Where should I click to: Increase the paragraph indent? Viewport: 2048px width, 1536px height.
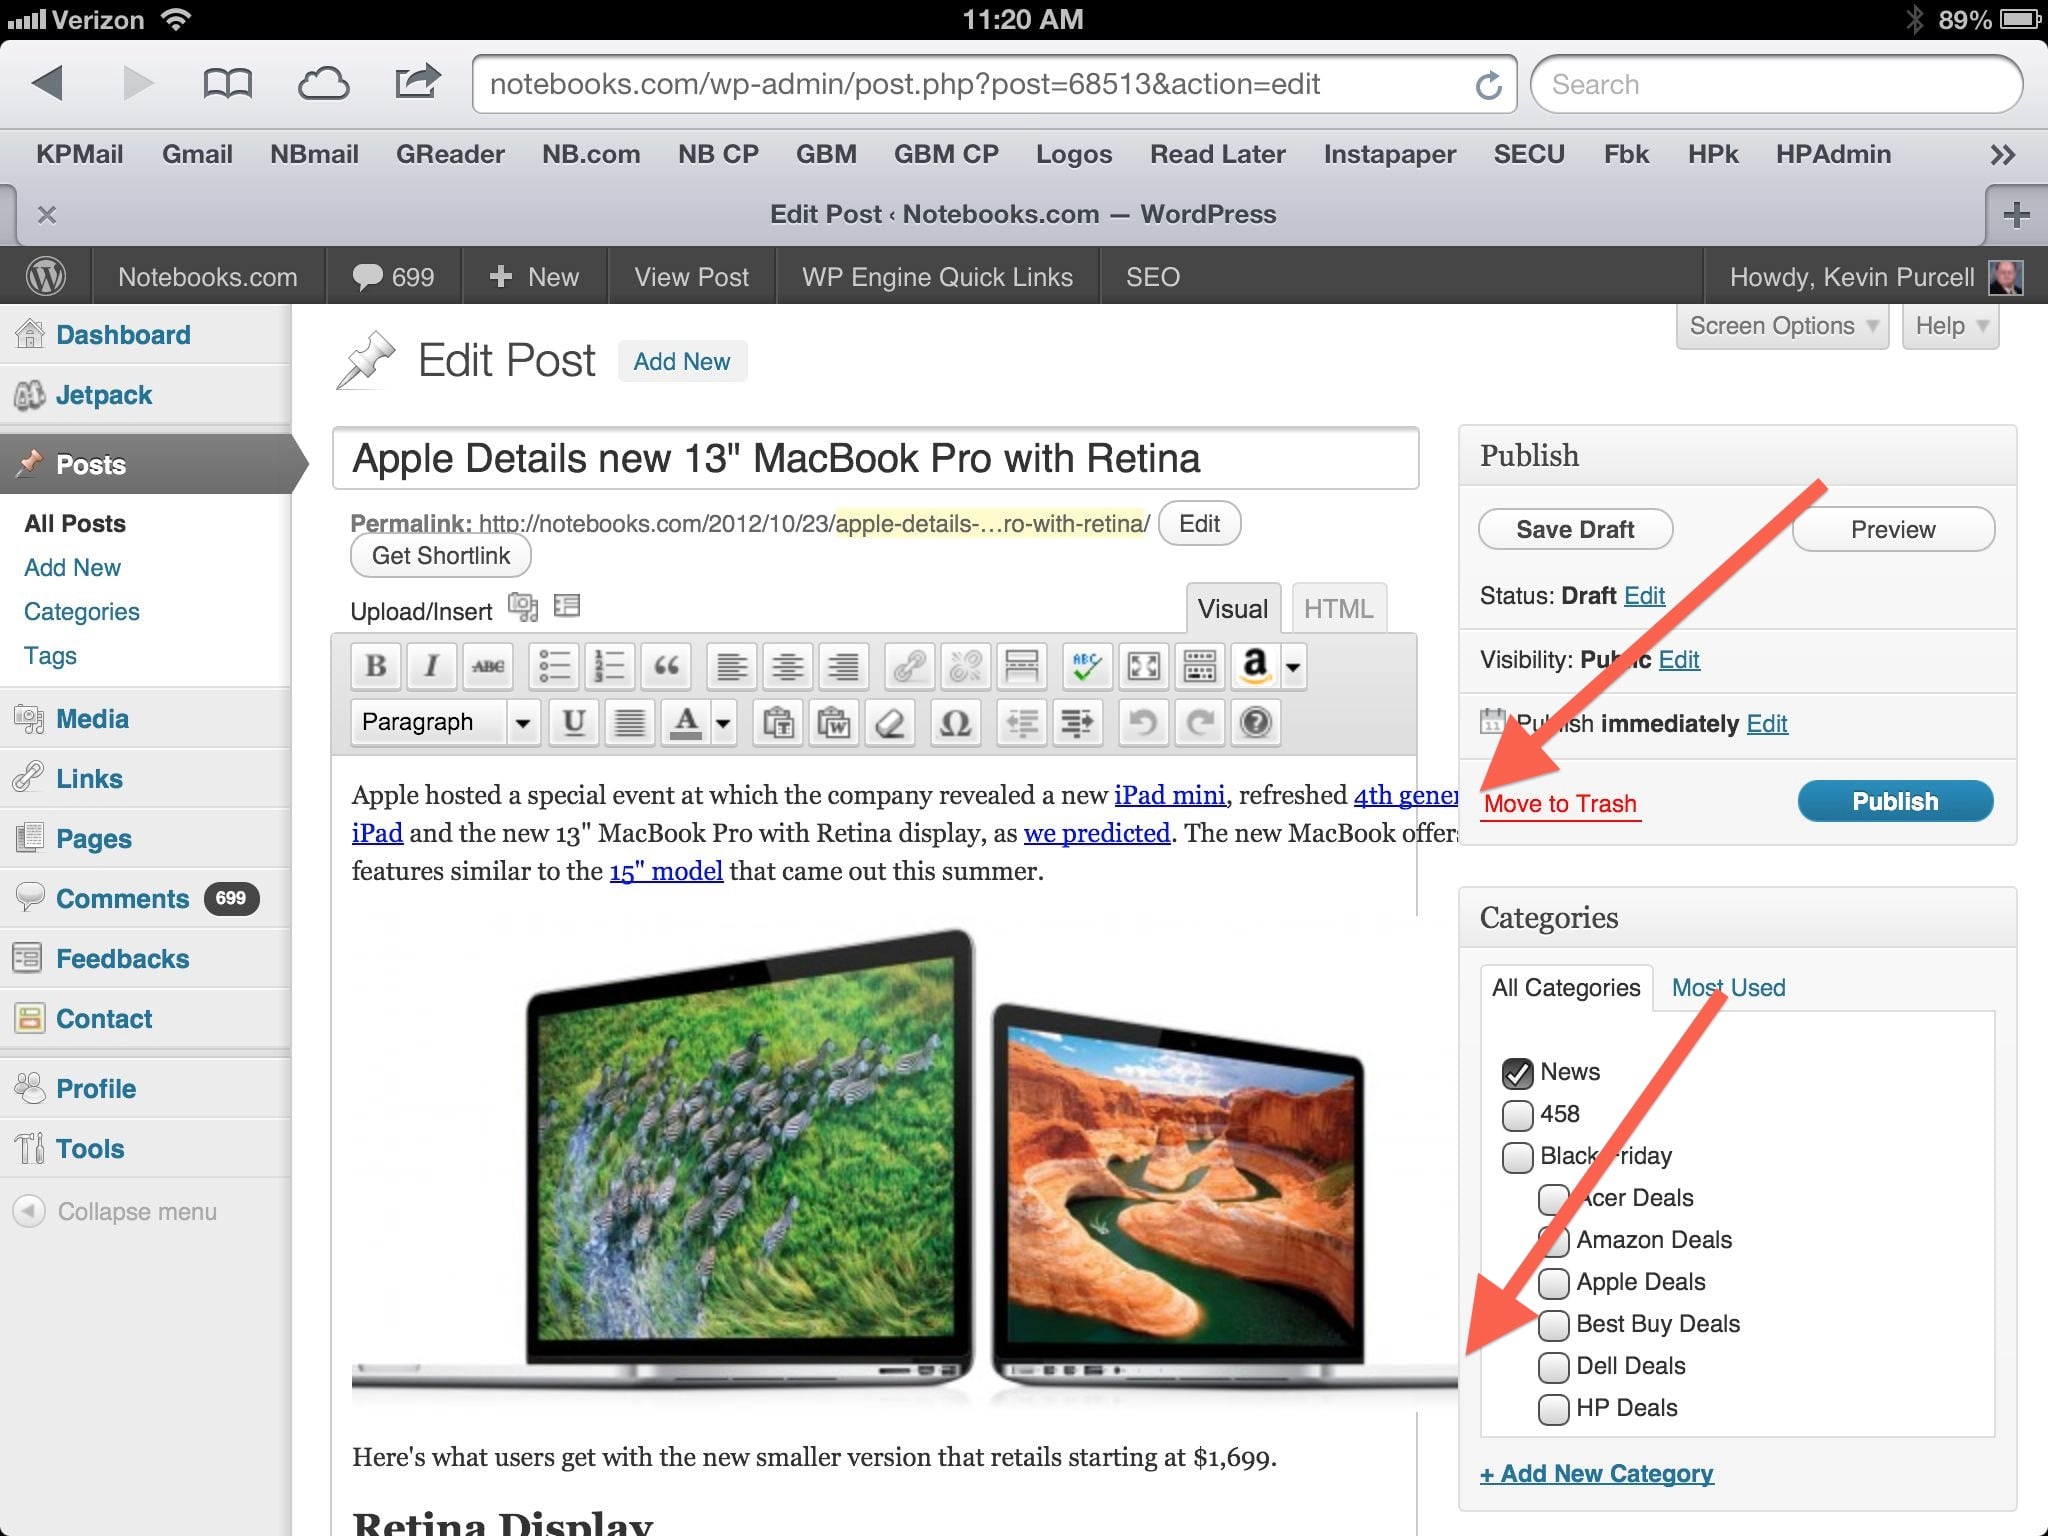coord(1078,722)
